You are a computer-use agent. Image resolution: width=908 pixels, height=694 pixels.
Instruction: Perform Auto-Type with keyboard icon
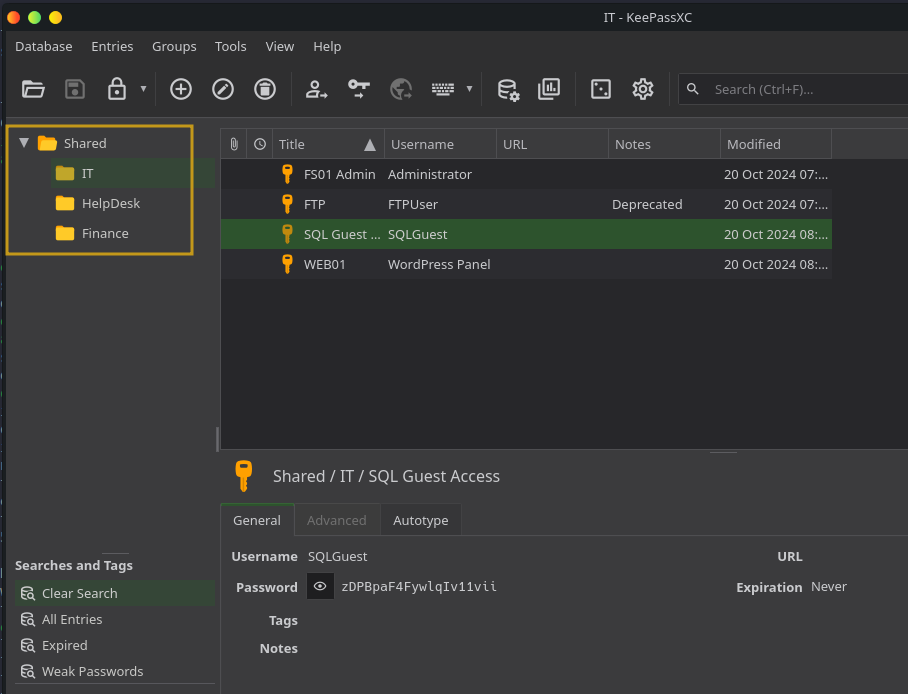pyautogui.click(x=442, y=89)
